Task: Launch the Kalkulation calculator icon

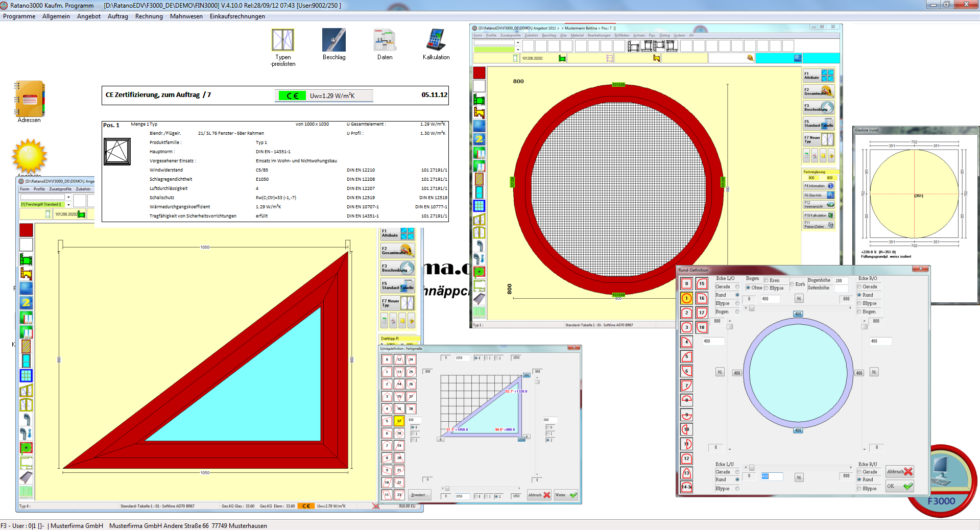Action: pos(436,41)
